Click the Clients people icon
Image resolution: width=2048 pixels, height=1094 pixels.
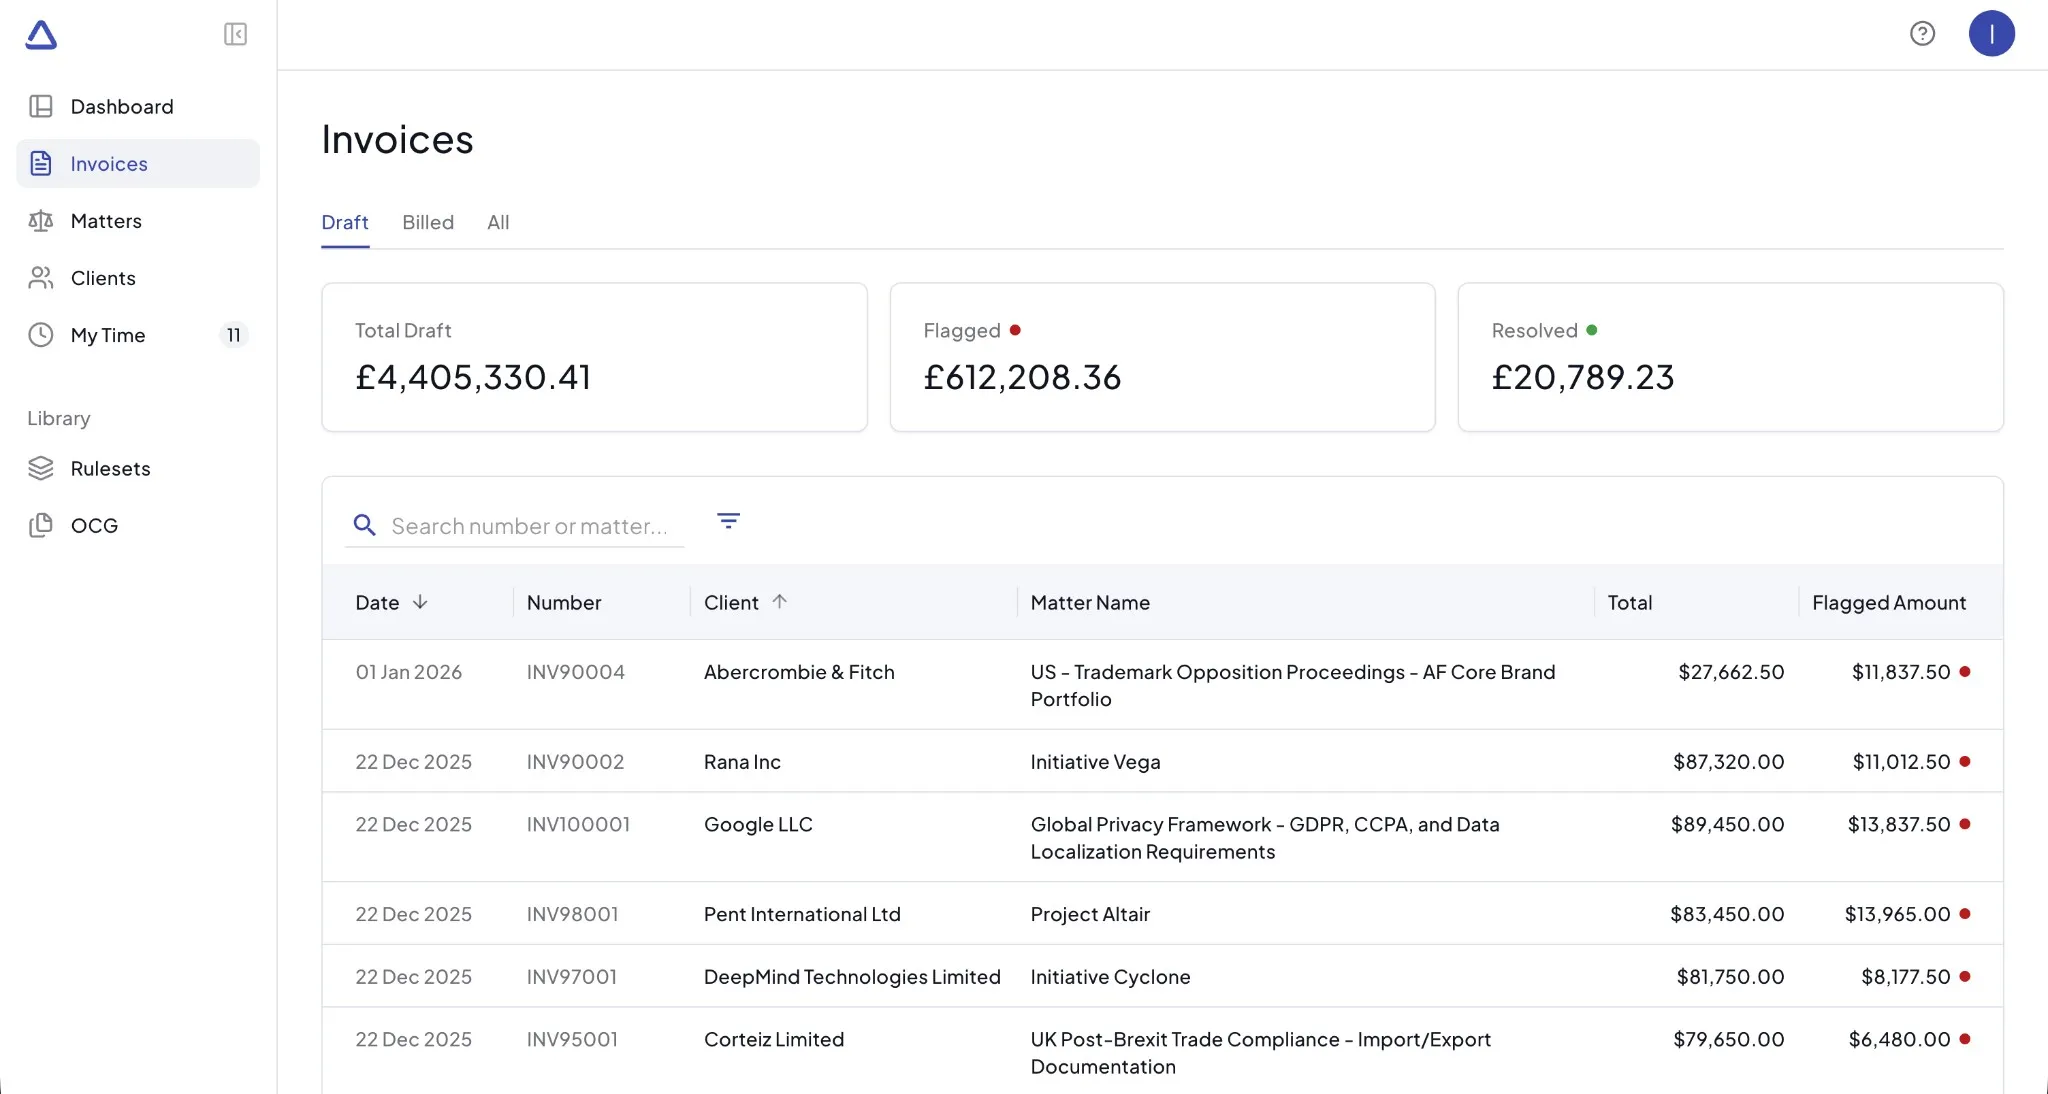coord(41,277)
